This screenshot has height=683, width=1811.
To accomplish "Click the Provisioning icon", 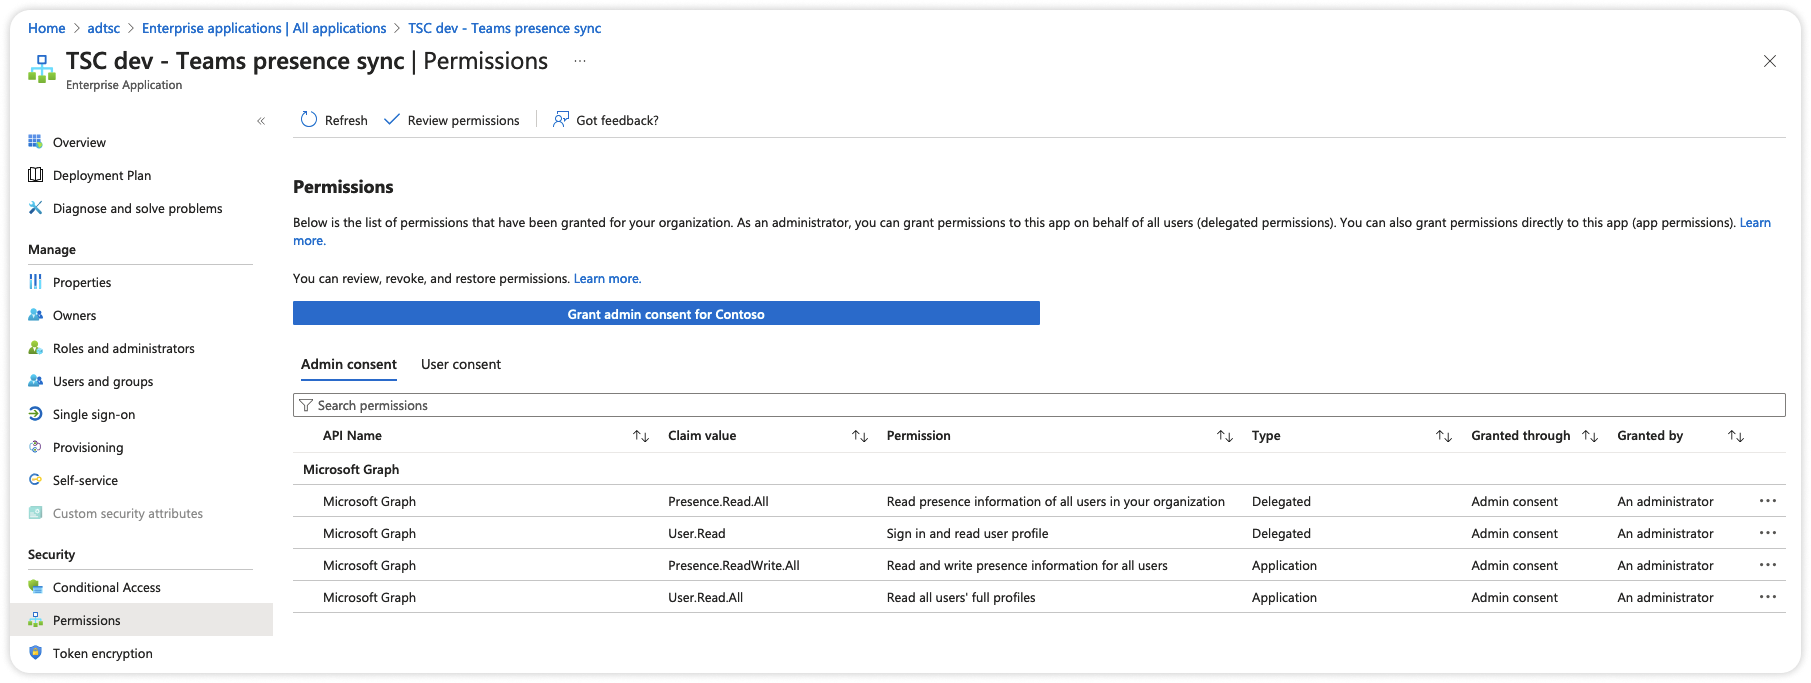I will tap(35, 447).
